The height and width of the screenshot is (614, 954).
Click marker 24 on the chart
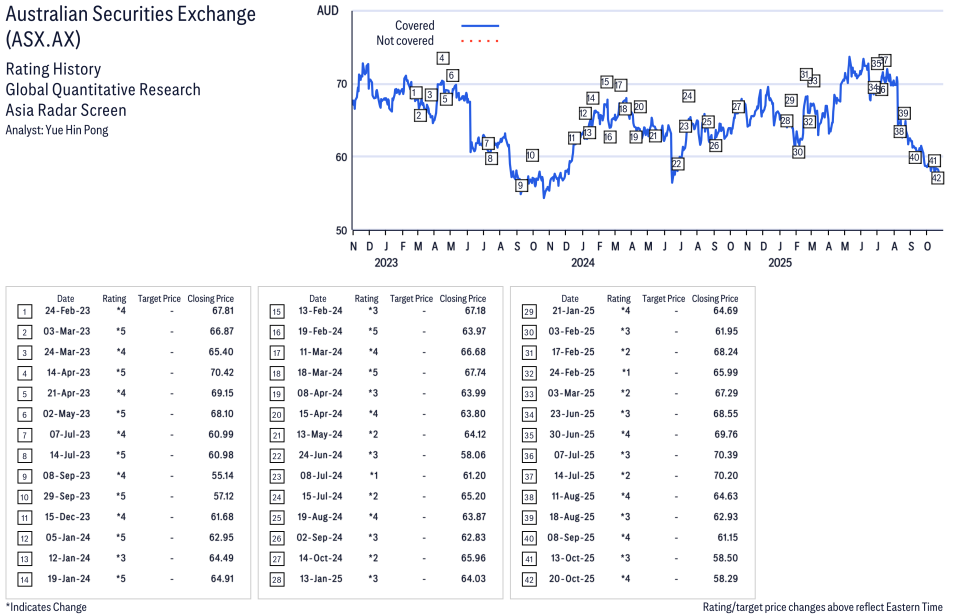(x=688, y=96)
